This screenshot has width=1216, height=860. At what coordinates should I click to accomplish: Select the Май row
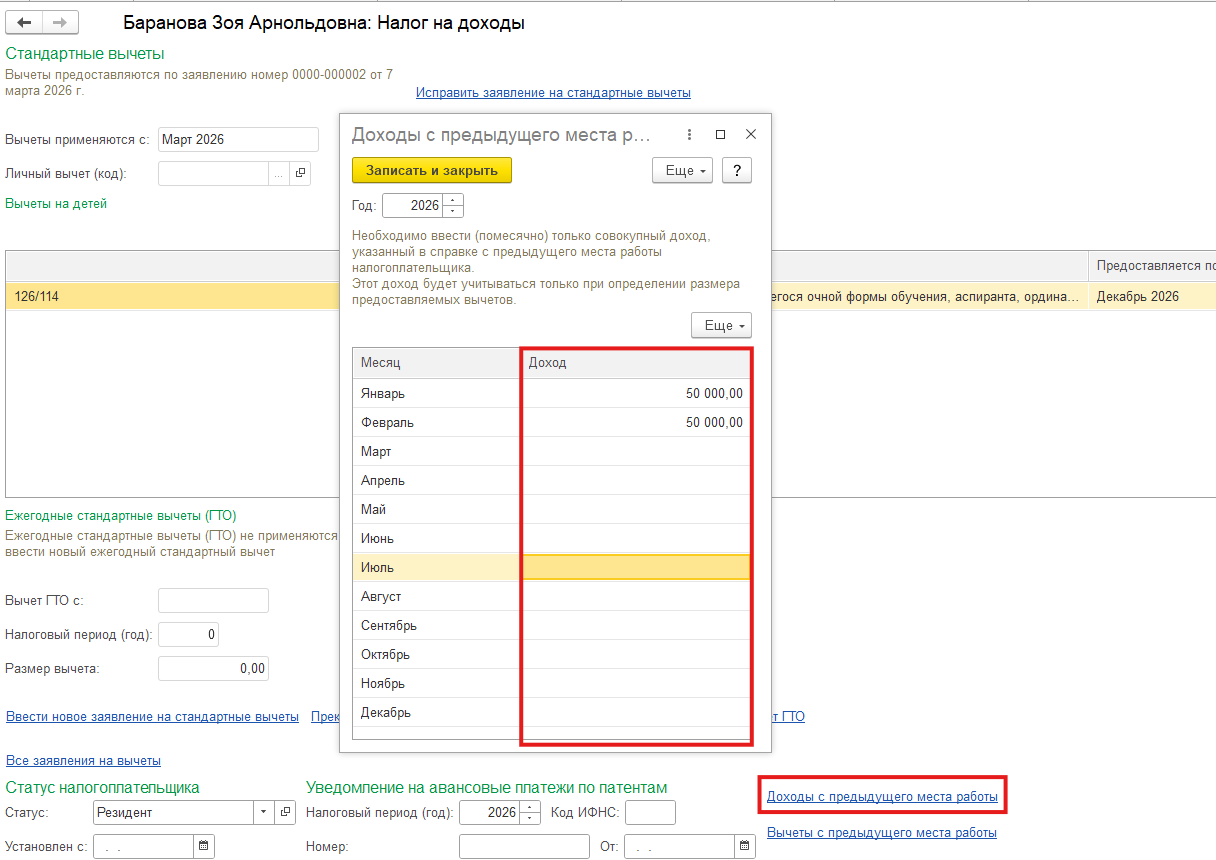tap(552, 509)
